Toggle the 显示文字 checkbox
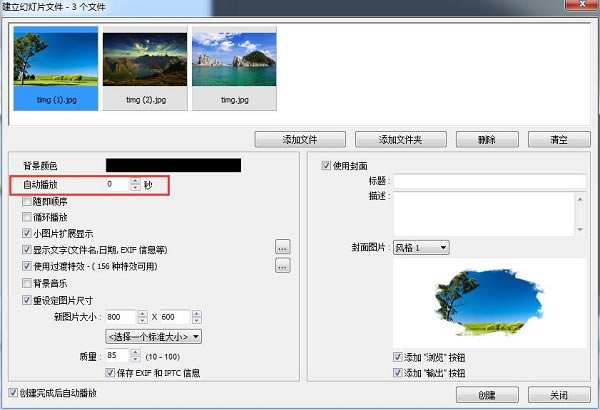The height and width of the screenshot is (410, 600). pos(26,250)
